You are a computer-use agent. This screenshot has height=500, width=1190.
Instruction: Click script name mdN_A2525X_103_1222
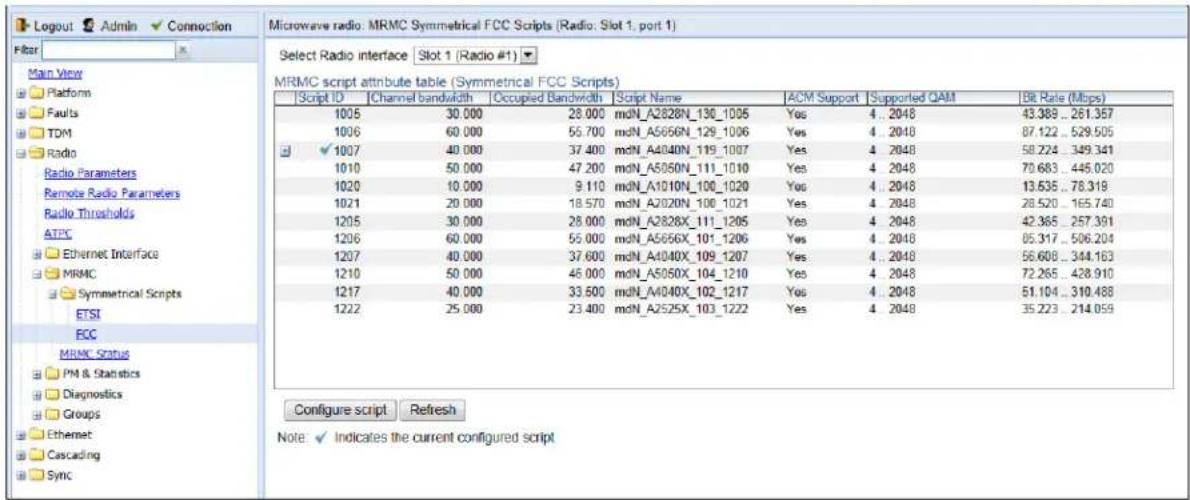(682, 310)
